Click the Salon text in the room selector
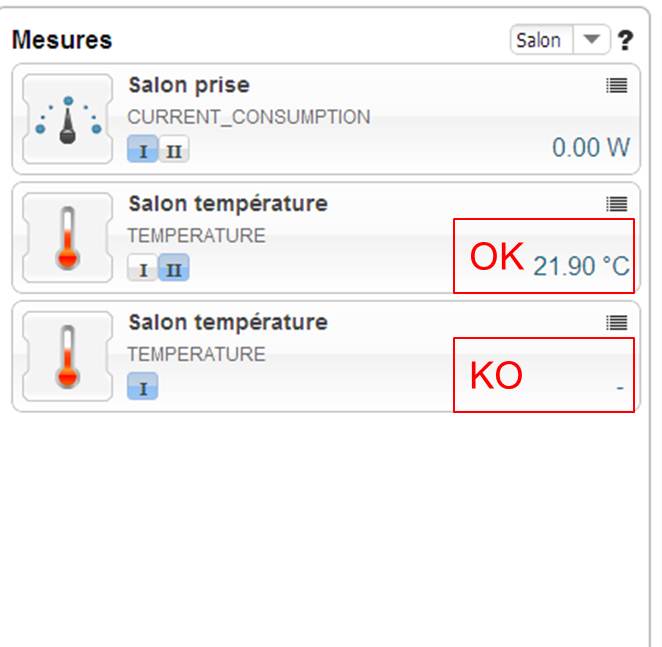This screenshot has height=647, width=662. click(539, 41)
